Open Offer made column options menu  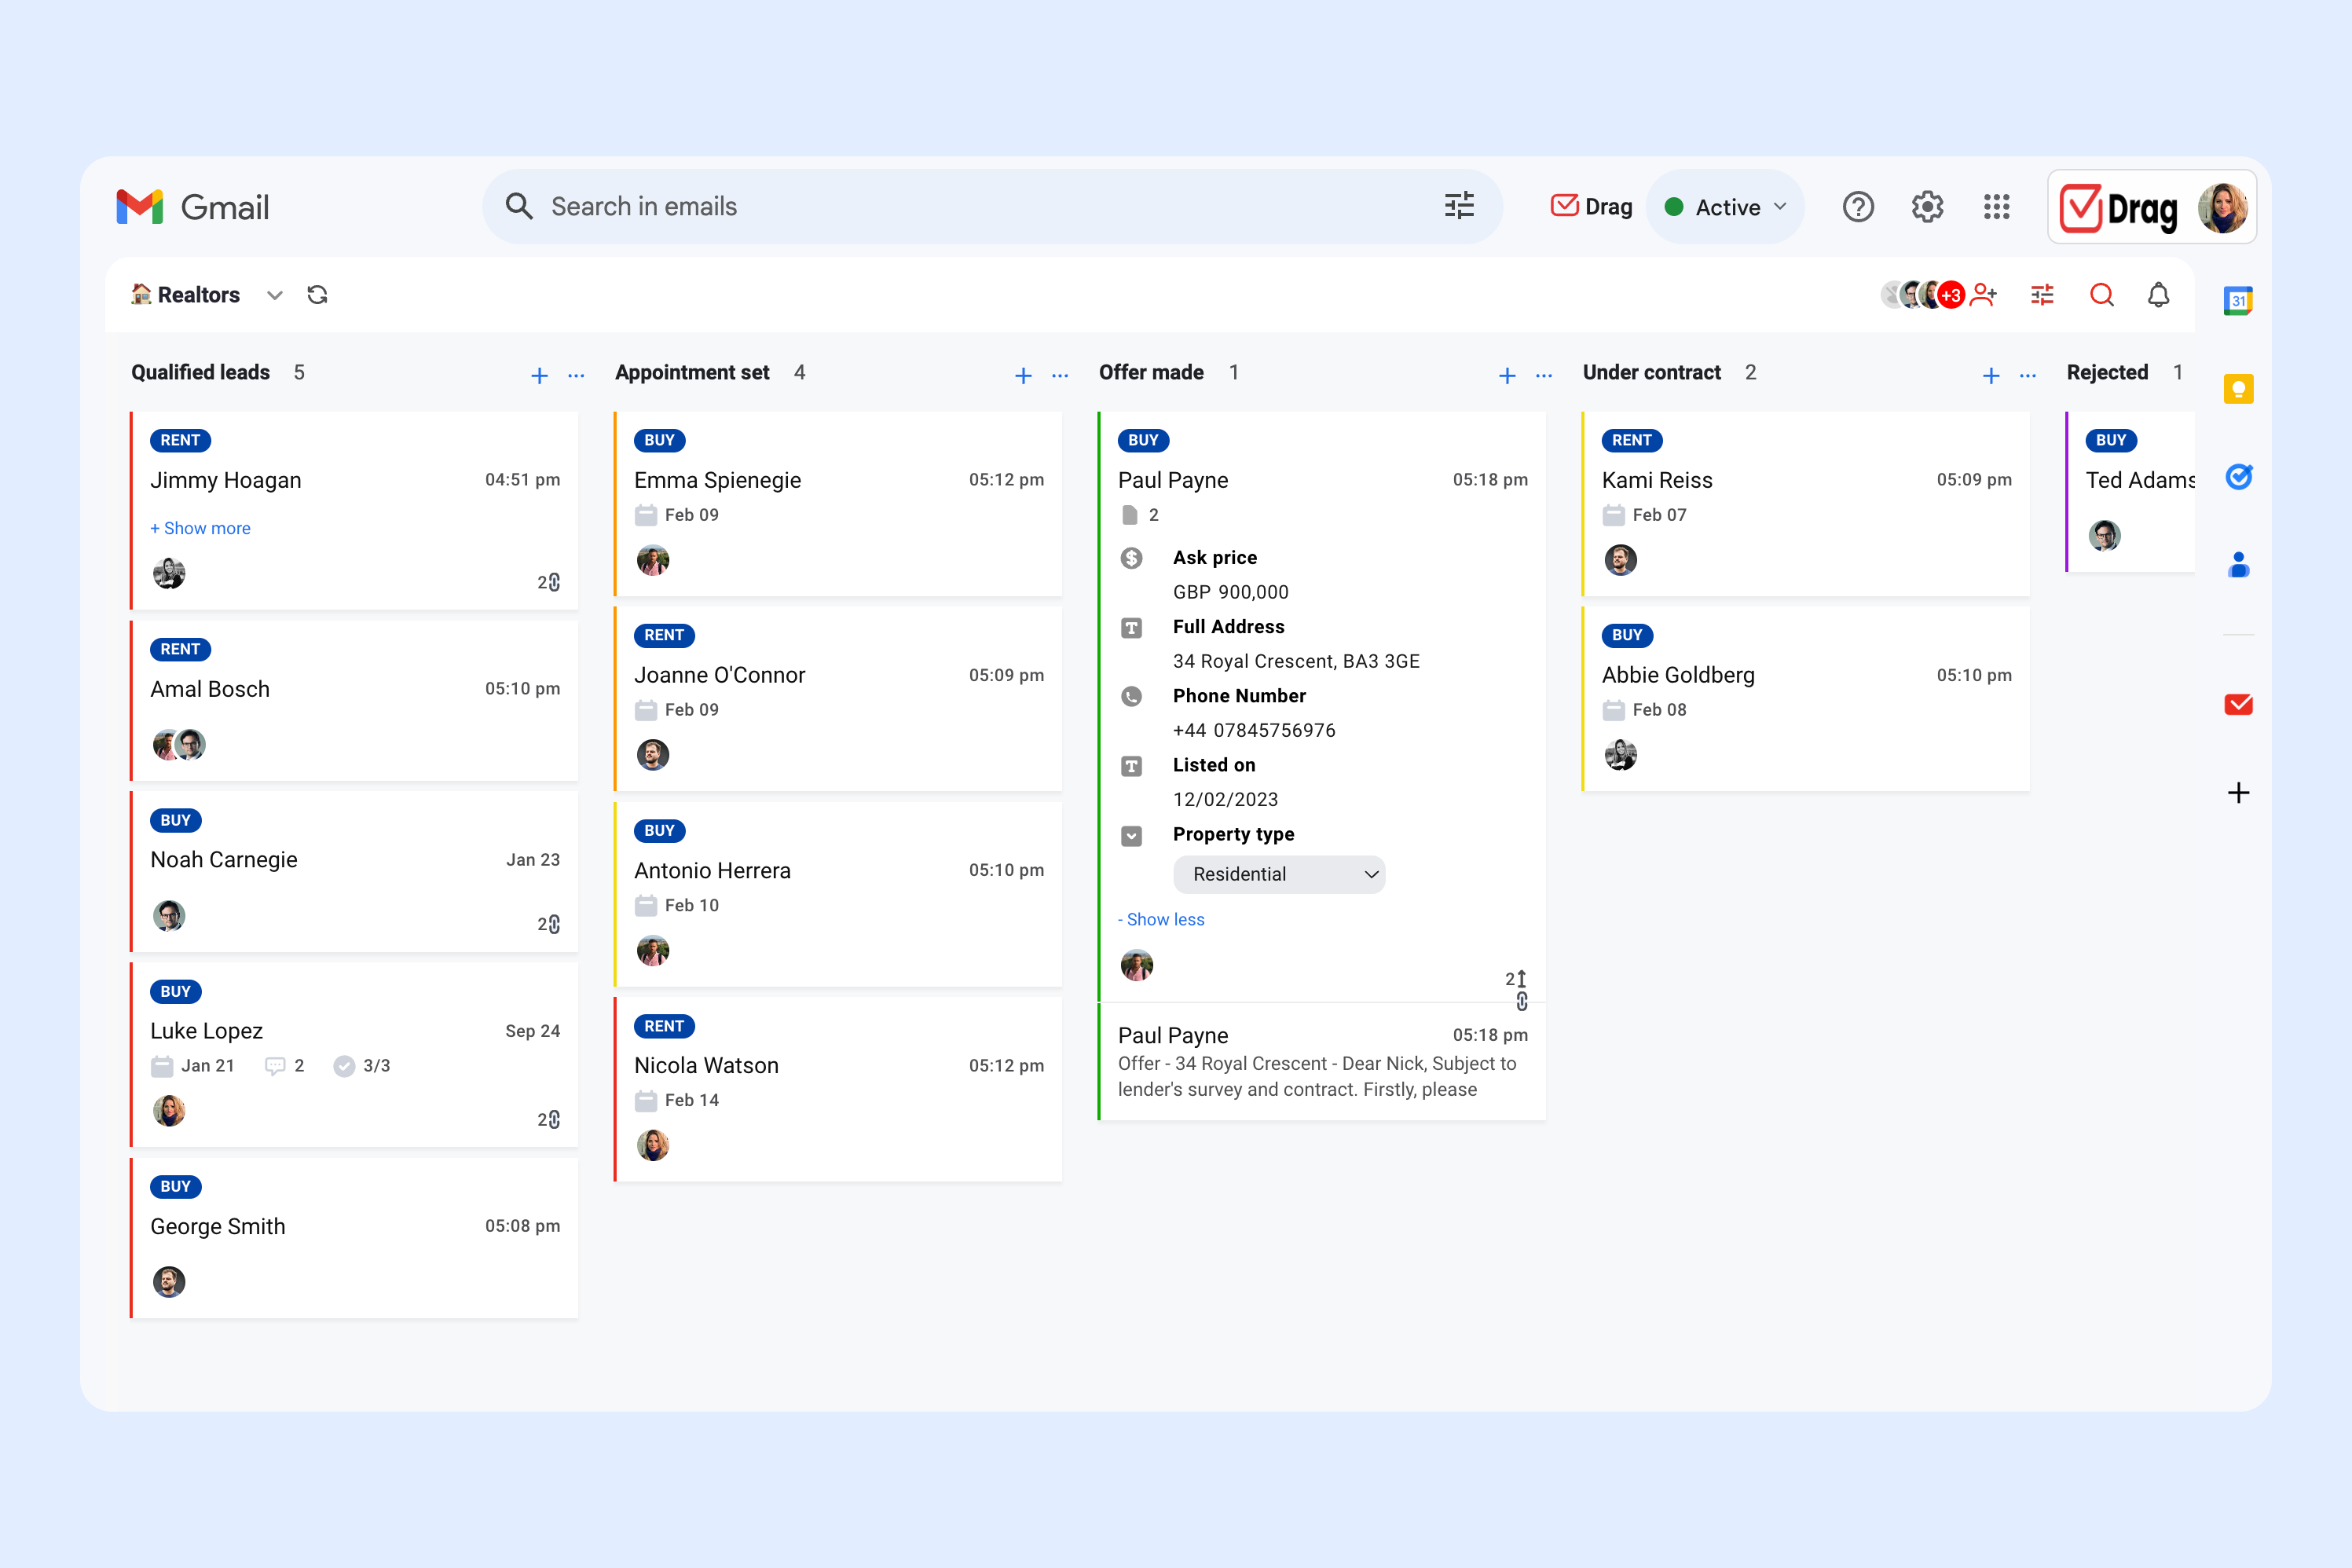coord(1544,376)
